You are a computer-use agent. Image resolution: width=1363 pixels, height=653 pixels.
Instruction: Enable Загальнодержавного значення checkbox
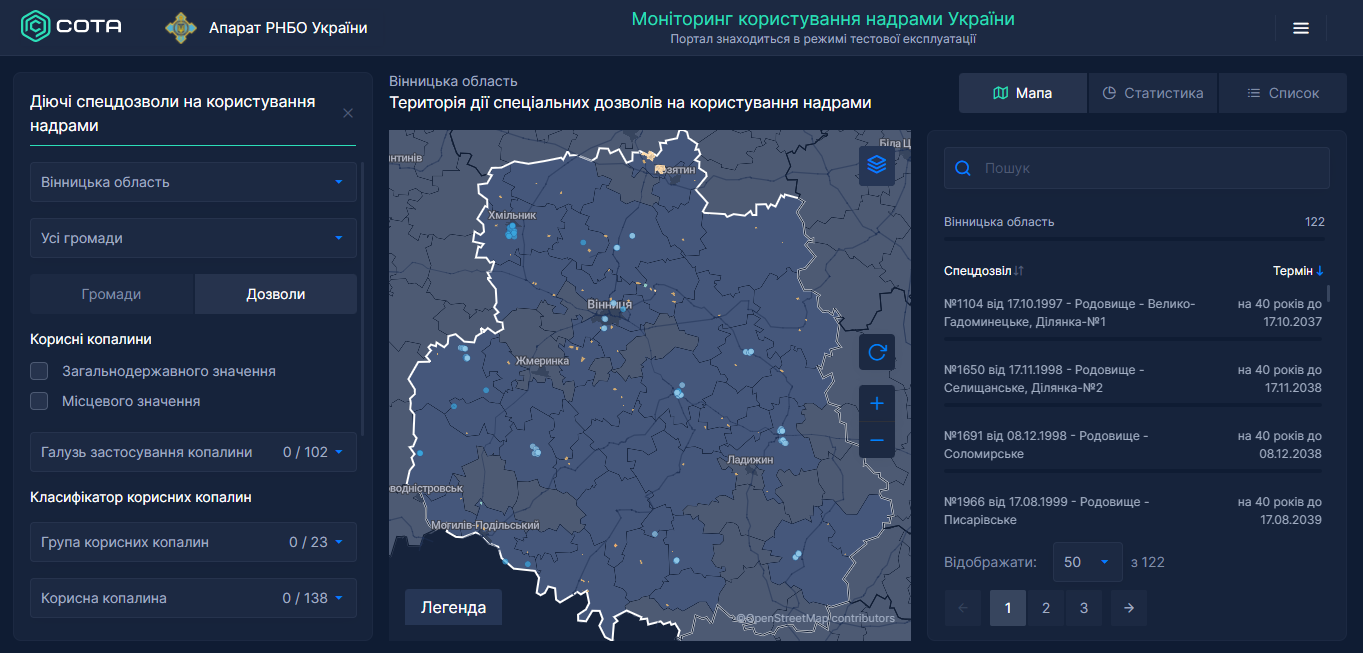point(40,371)
